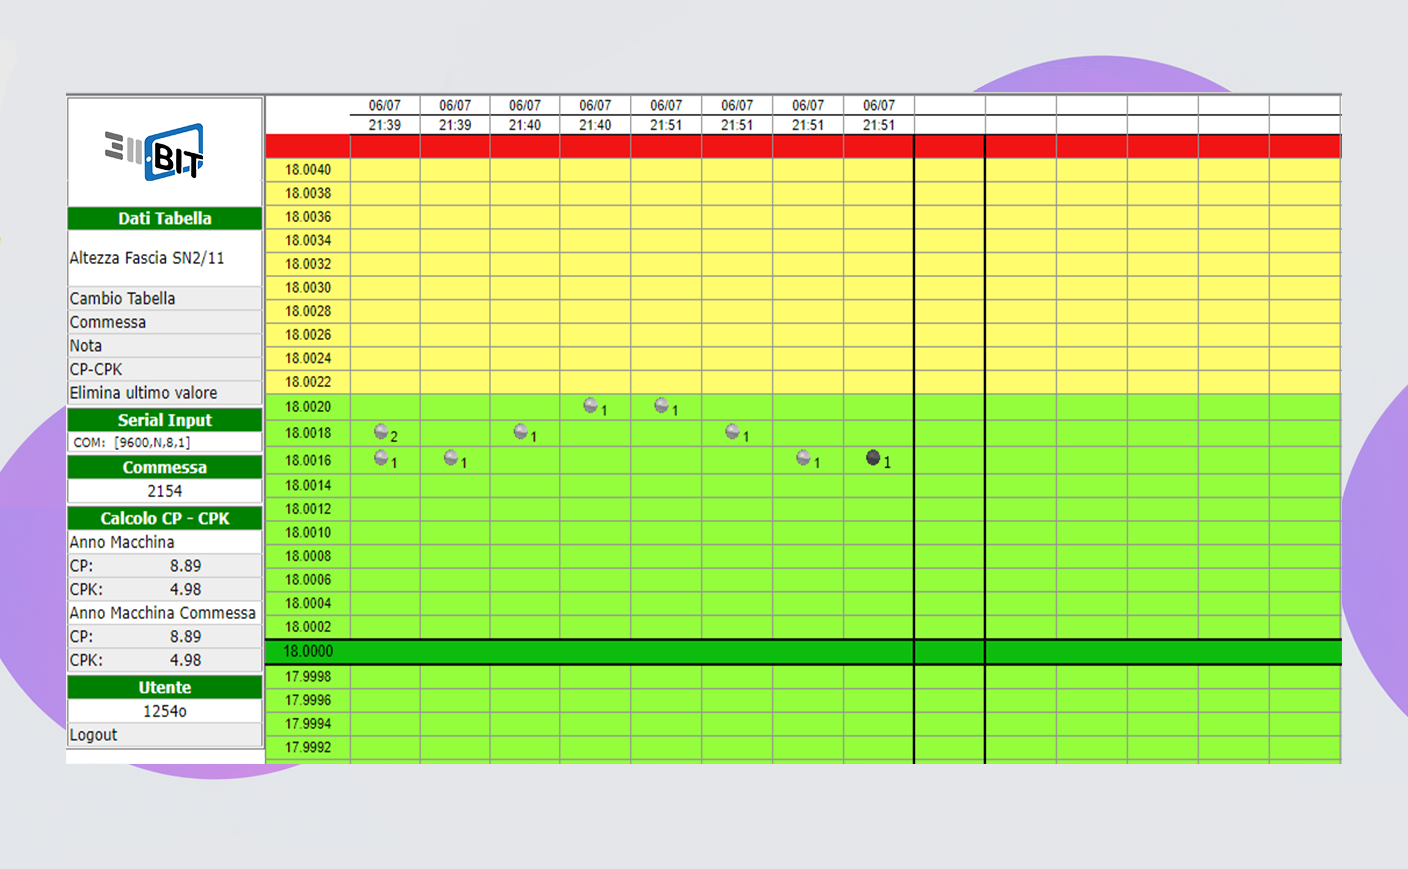1408x869 pixels.
Task: Click the row label 18.0002
Action: [308, 627]
